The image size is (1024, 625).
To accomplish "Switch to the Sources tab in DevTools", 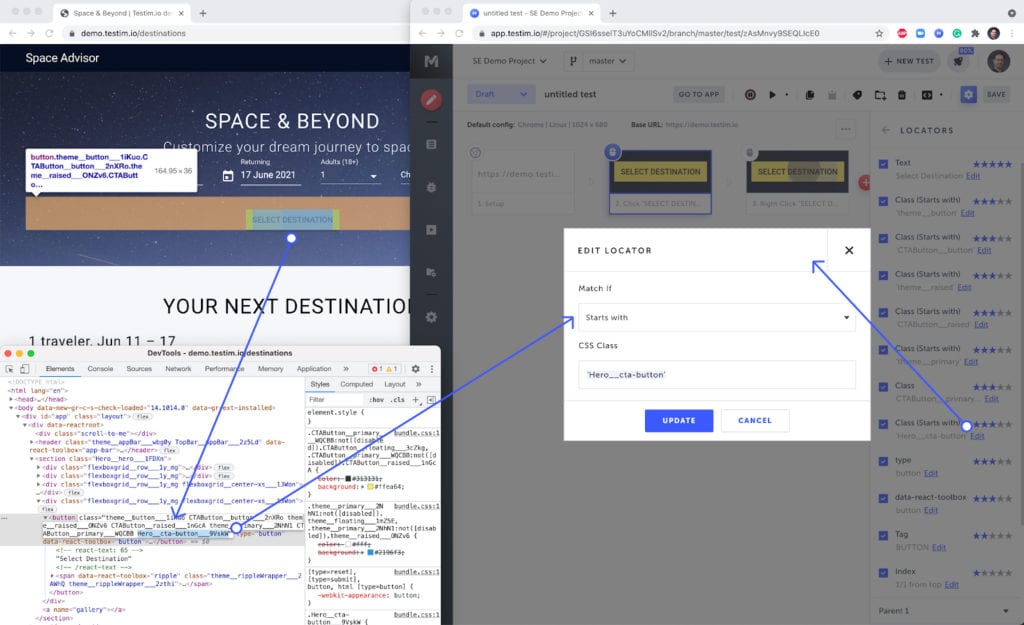I will pyautogui.click(x=139, y=369).
